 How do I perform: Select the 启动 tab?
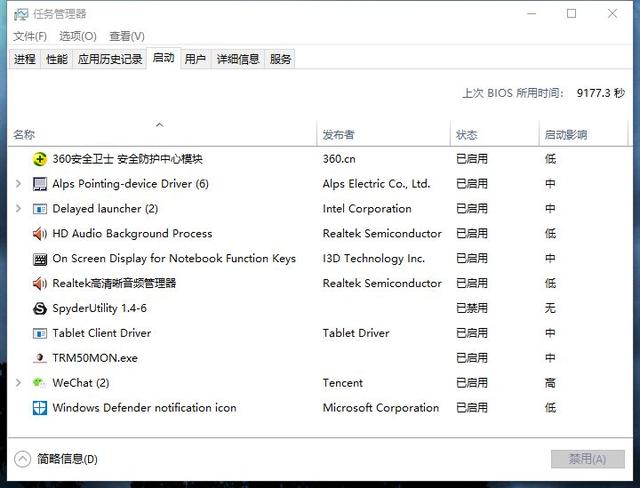163,58
